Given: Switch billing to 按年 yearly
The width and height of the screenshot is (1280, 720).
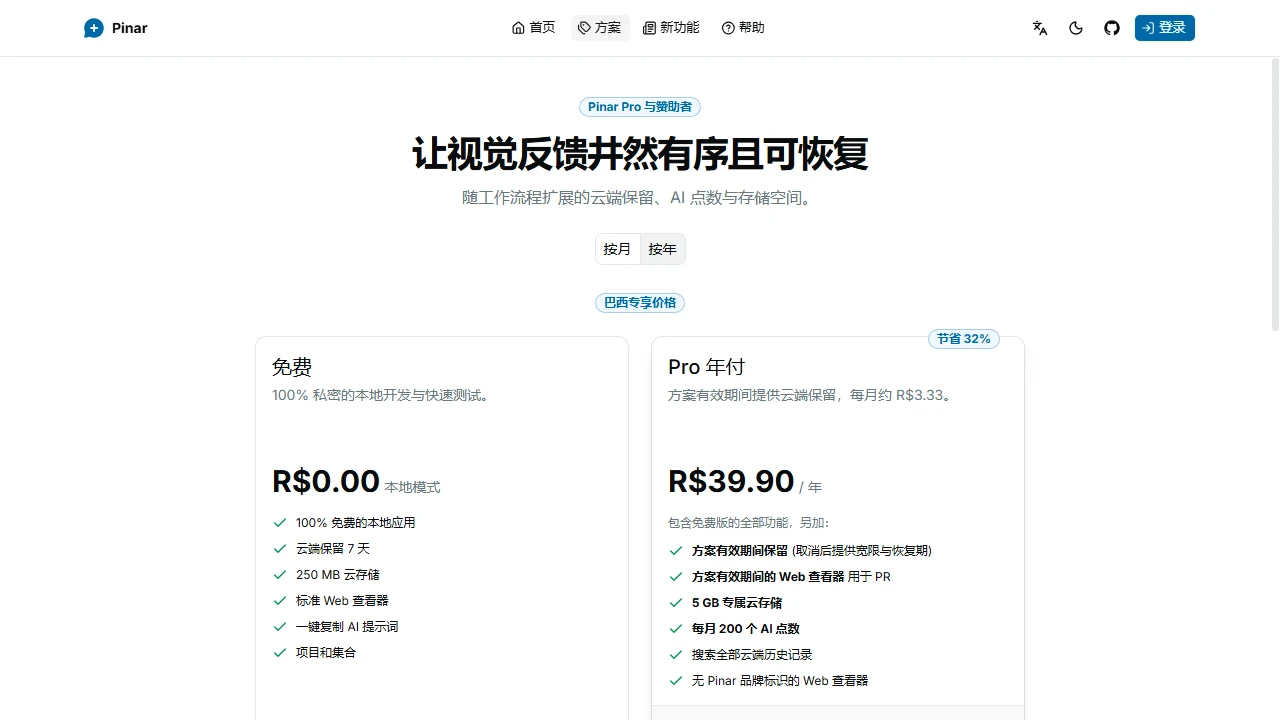Looking at the screenshot, I should click(663, 249).
